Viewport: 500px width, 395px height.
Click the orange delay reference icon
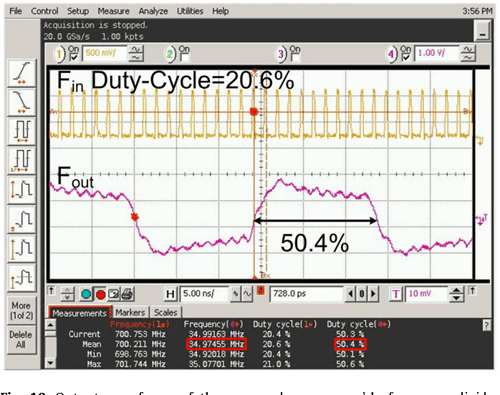tap(261, 291)
